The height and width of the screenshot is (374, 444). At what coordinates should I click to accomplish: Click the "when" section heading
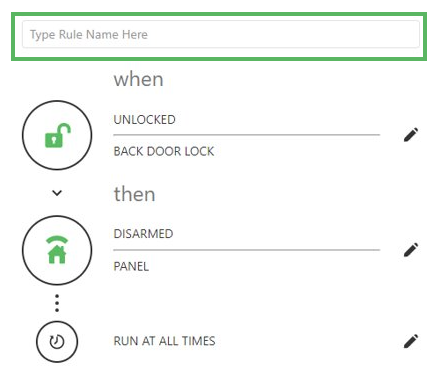coord(138,80)
